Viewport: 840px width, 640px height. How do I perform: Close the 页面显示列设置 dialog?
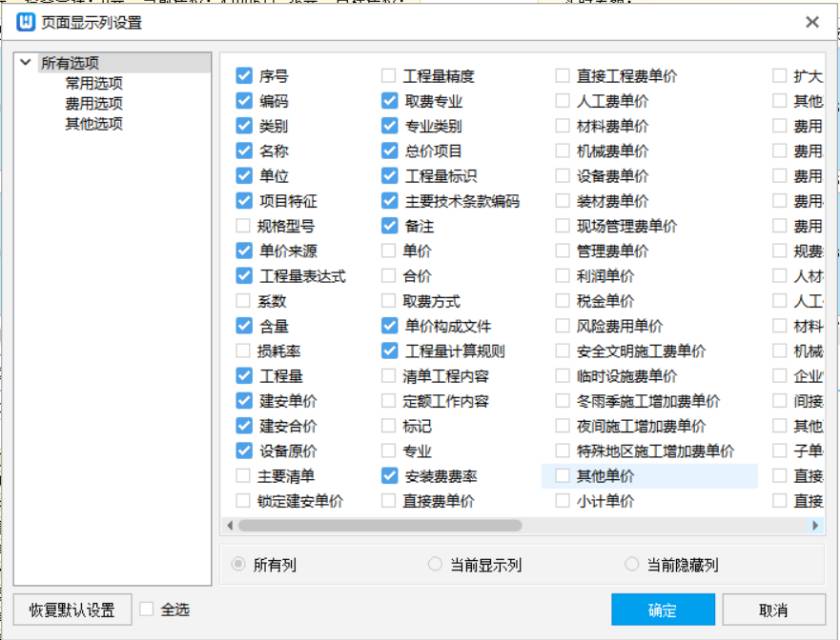(x=812, y=22)
